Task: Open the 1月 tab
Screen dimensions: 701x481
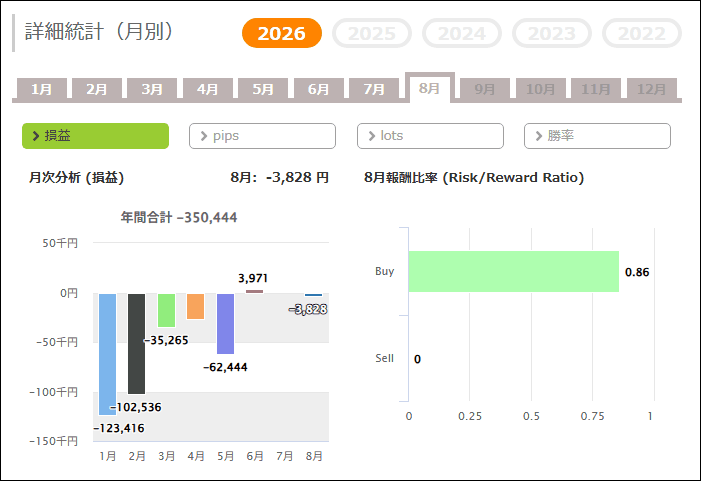Action: 42,89
